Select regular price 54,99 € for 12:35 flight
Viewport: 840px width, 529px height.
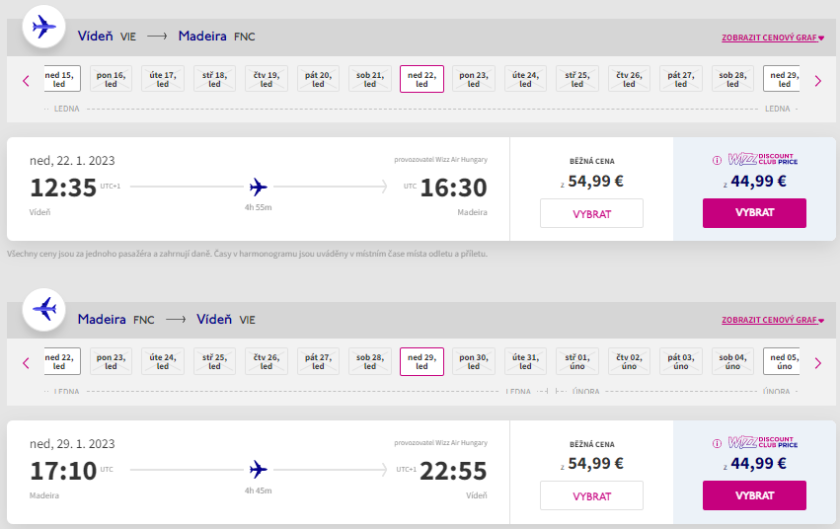click(591, 214)
